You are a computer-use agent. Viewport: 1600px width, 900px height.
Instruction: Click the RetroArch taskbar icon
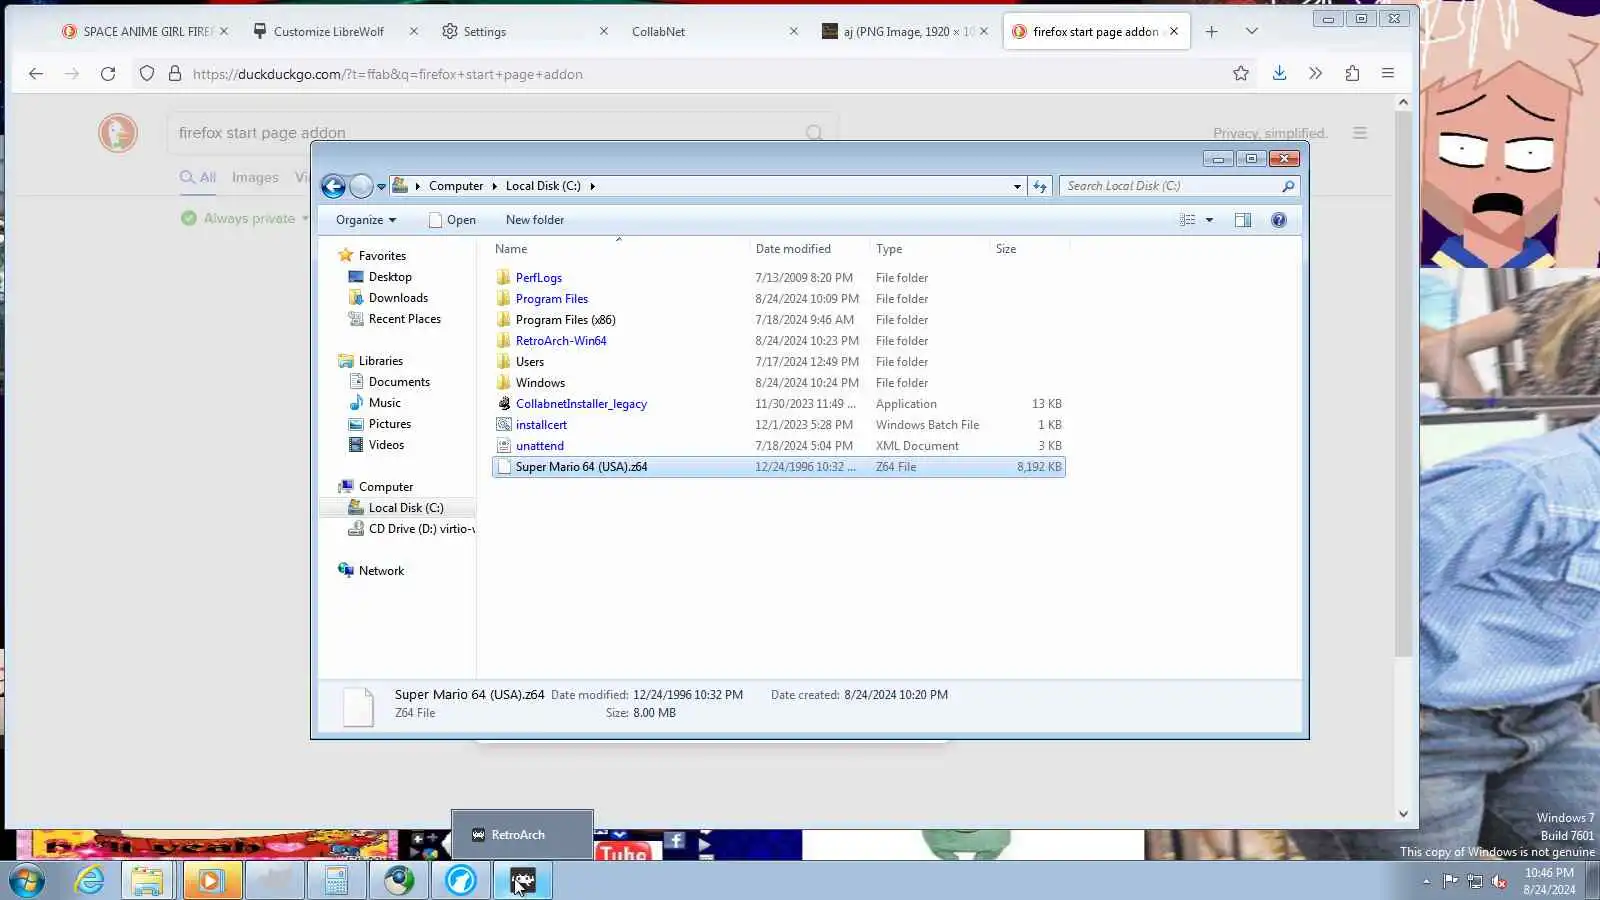tap(523, 881)
